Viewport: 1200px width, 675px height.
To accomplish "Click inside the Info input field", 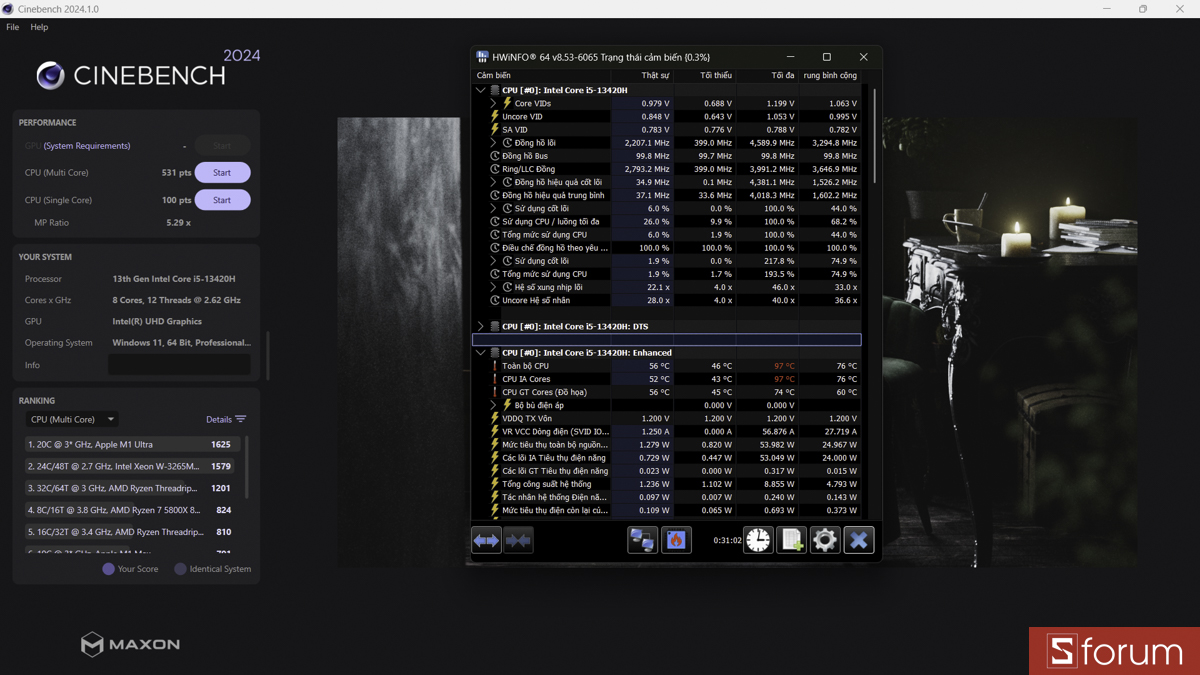I will (179, 365).
